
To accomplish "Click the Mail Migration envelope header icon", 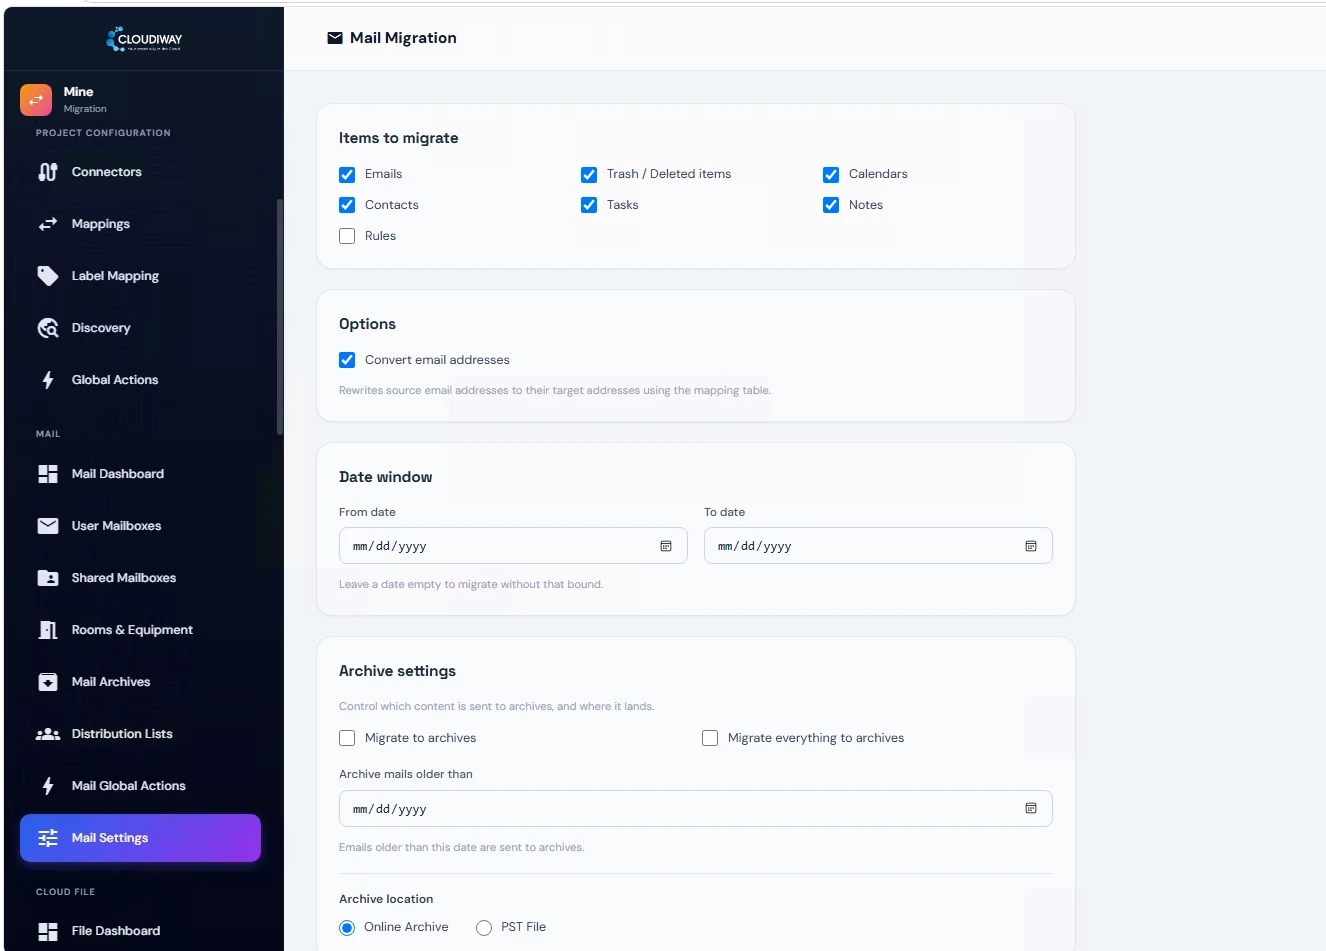I will (335, 38).
